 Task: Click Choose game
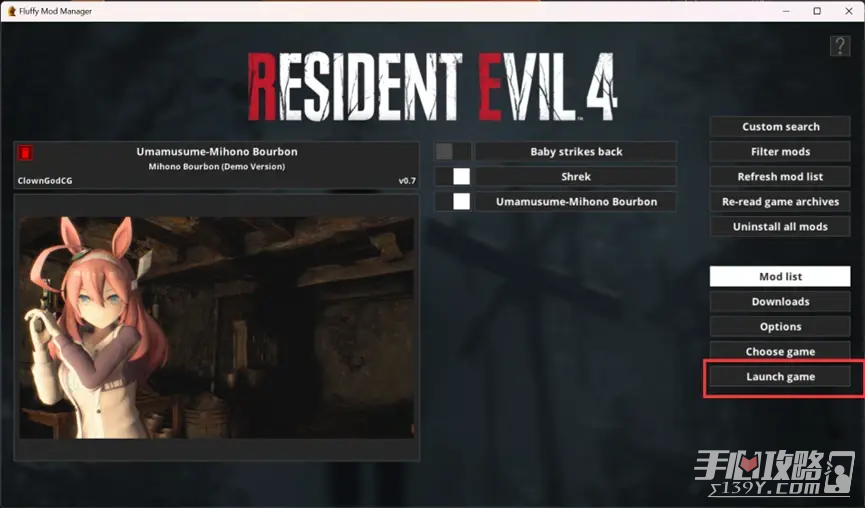[x=780, y=352]
